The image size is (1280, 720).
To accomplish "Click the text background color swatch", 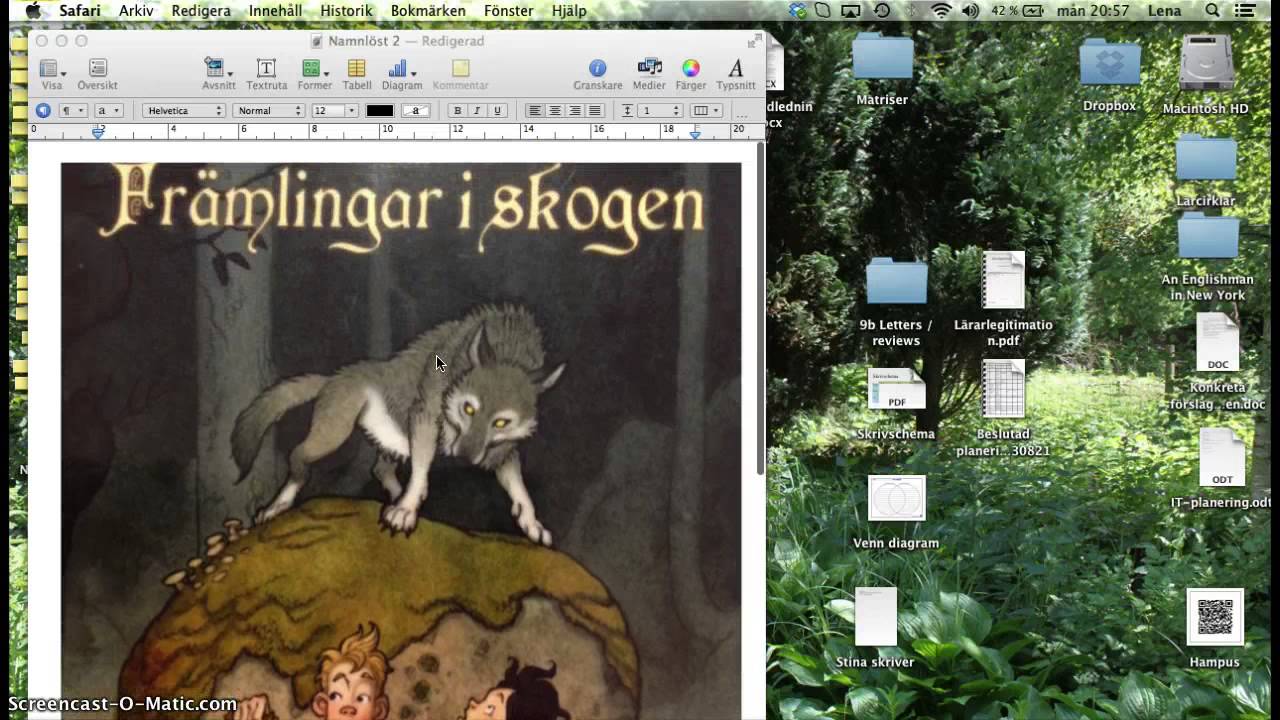I will (x=416, y=111).
